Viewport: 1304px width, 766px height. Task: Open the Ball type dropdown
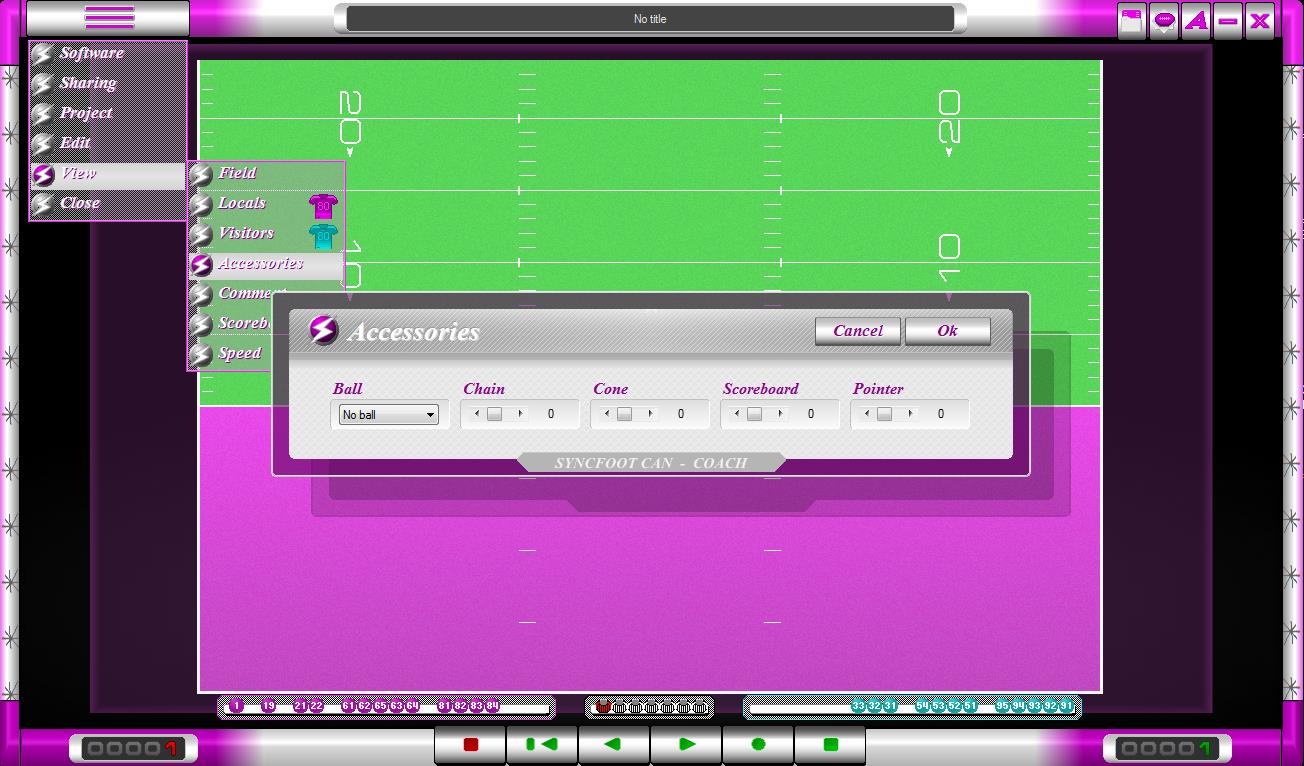pos(388,414)
